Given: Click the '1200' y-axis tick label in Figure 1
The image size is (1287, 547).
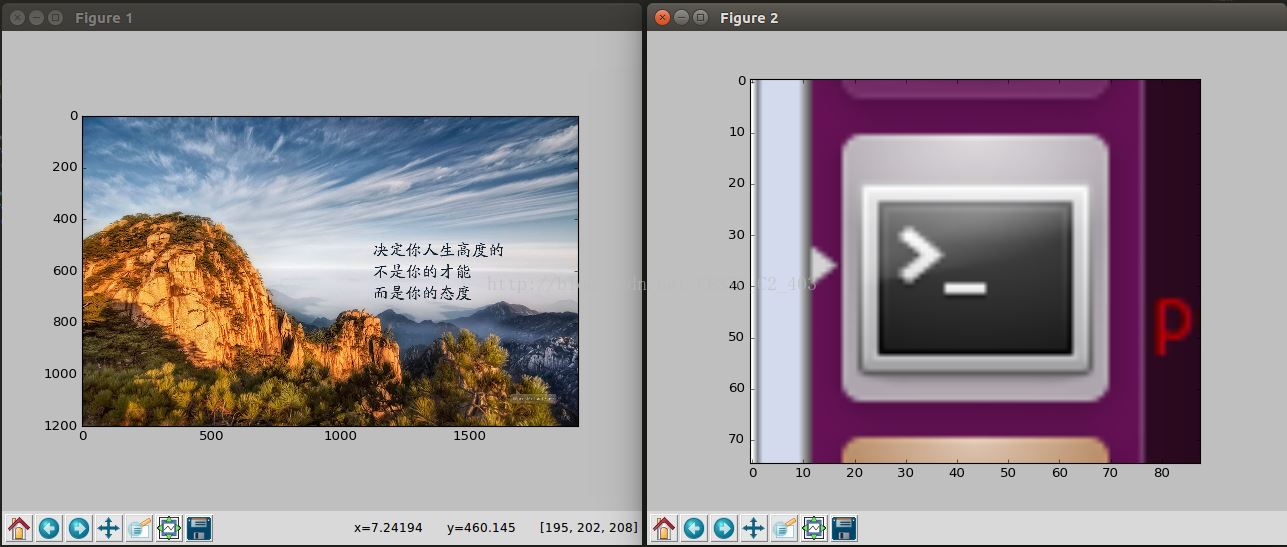Looking at the screenshot, I should click(60, 425).
